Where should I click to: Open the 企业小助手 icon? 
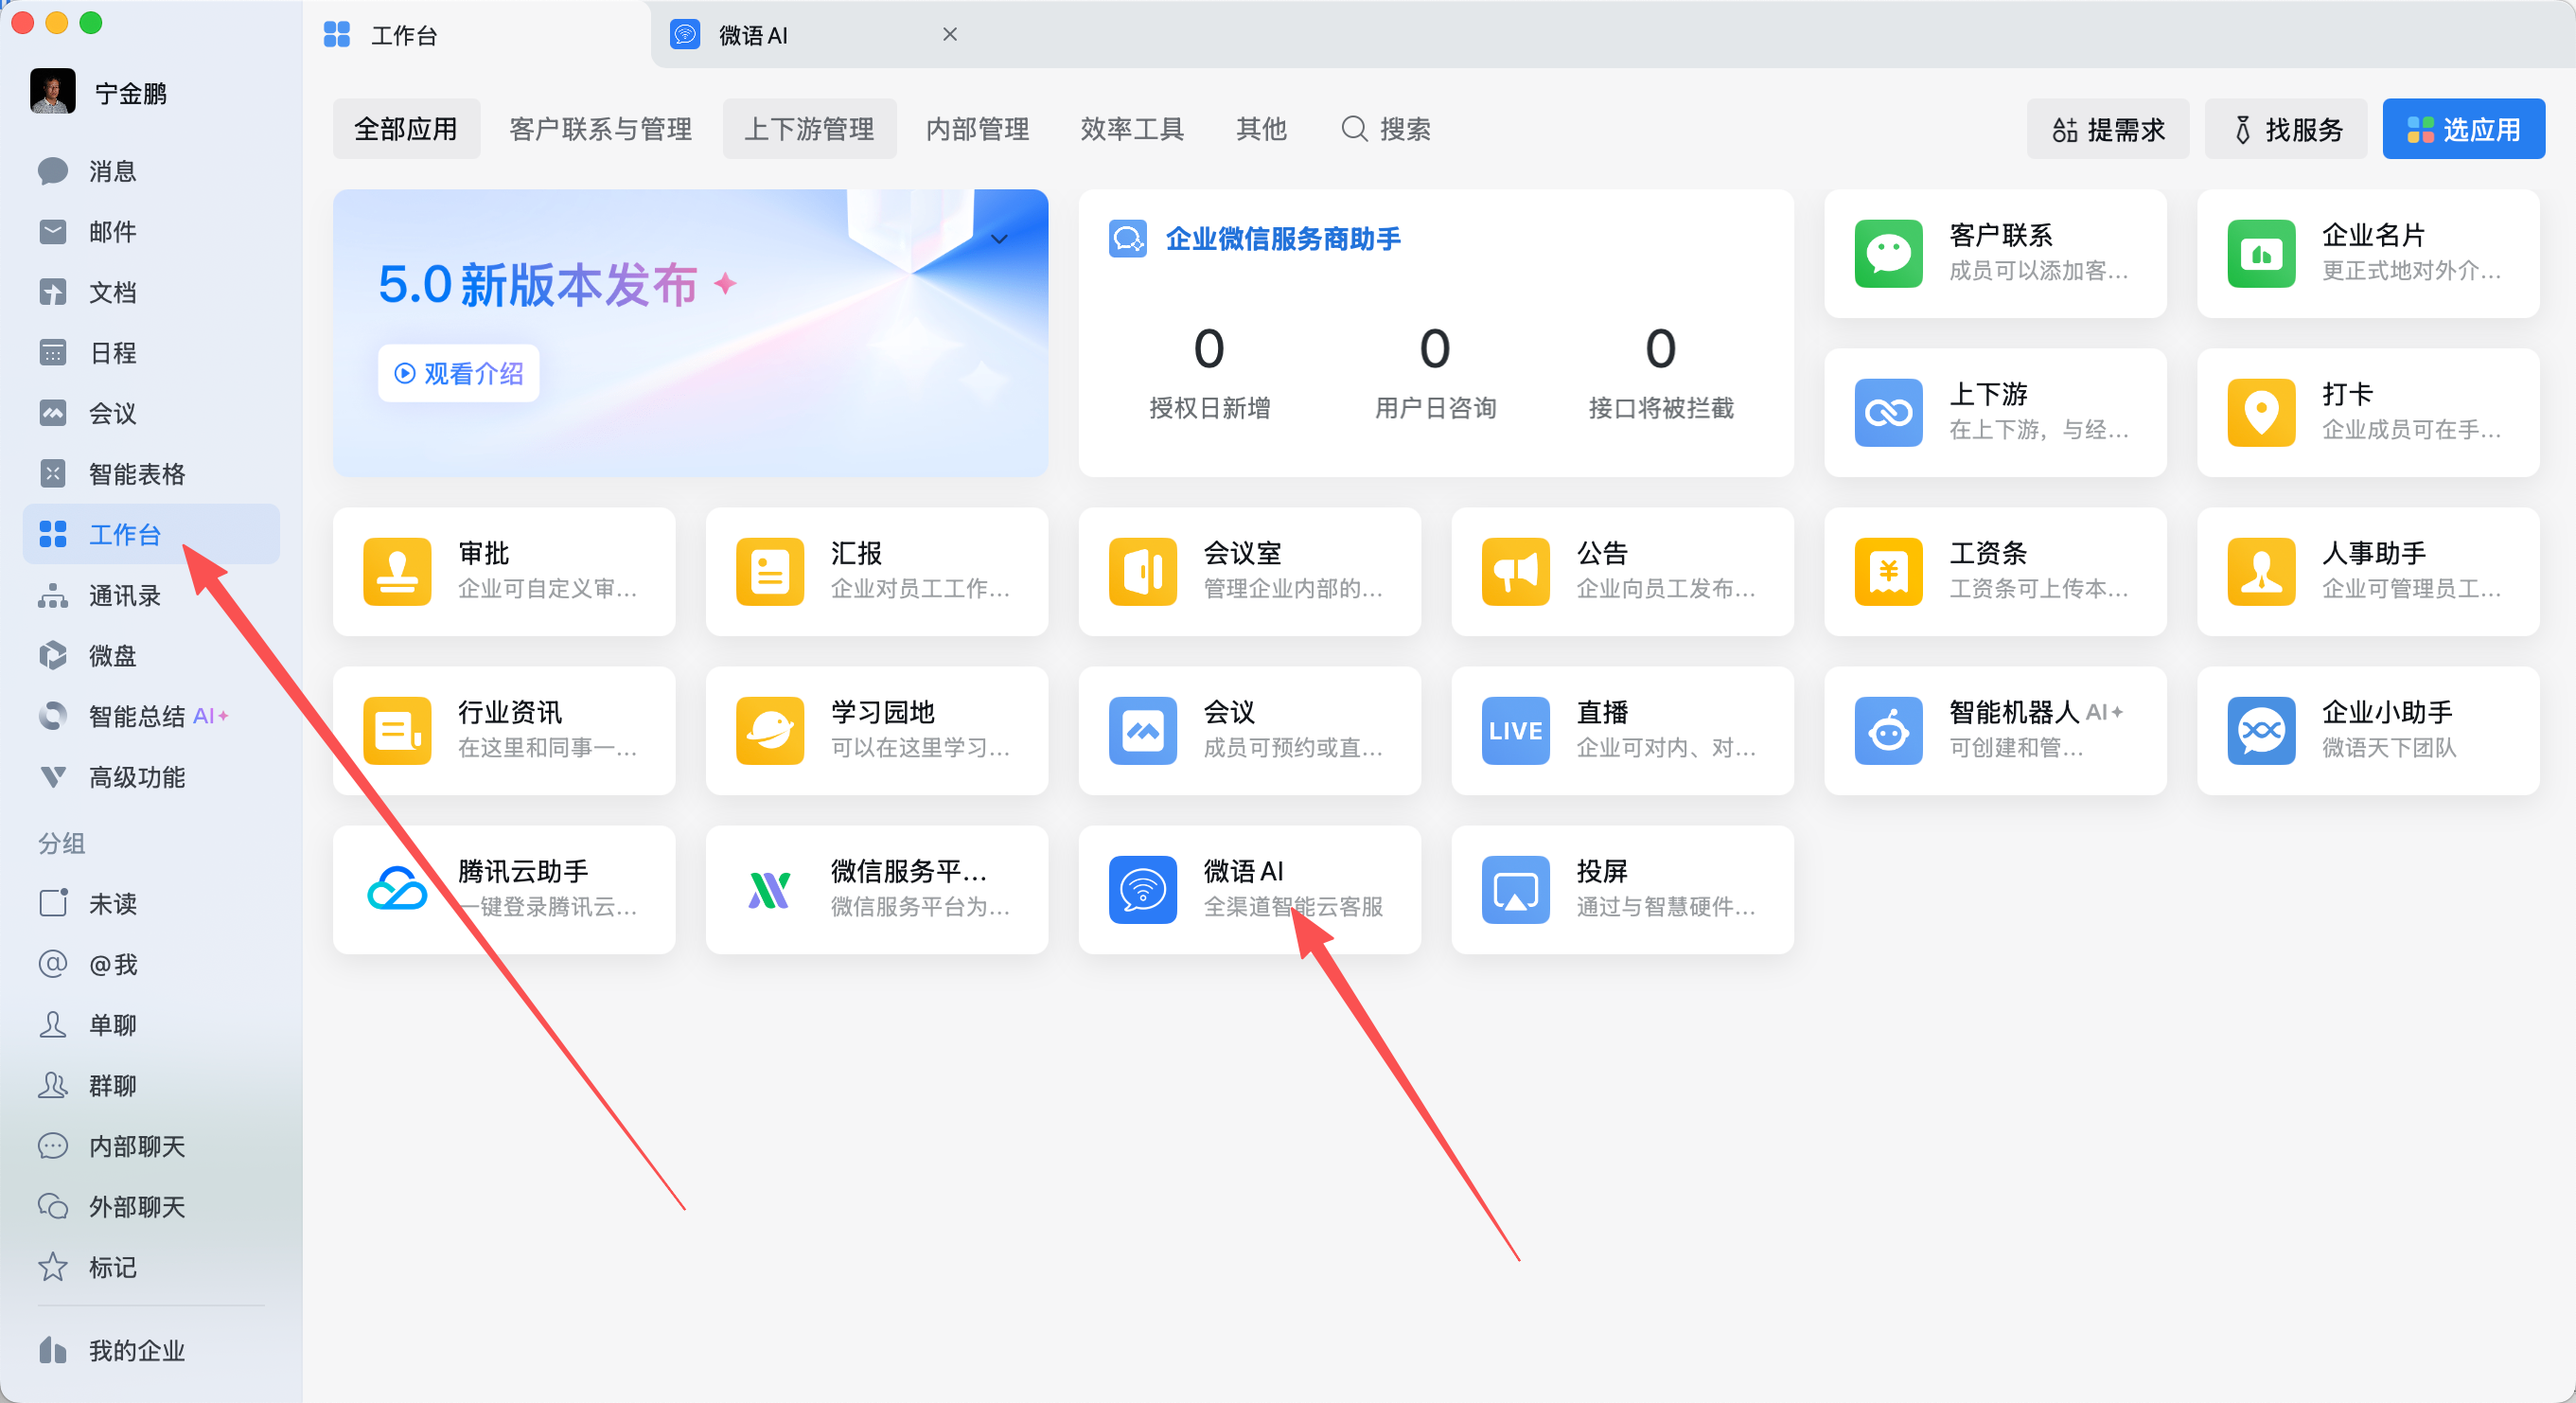coord(2262,730)
